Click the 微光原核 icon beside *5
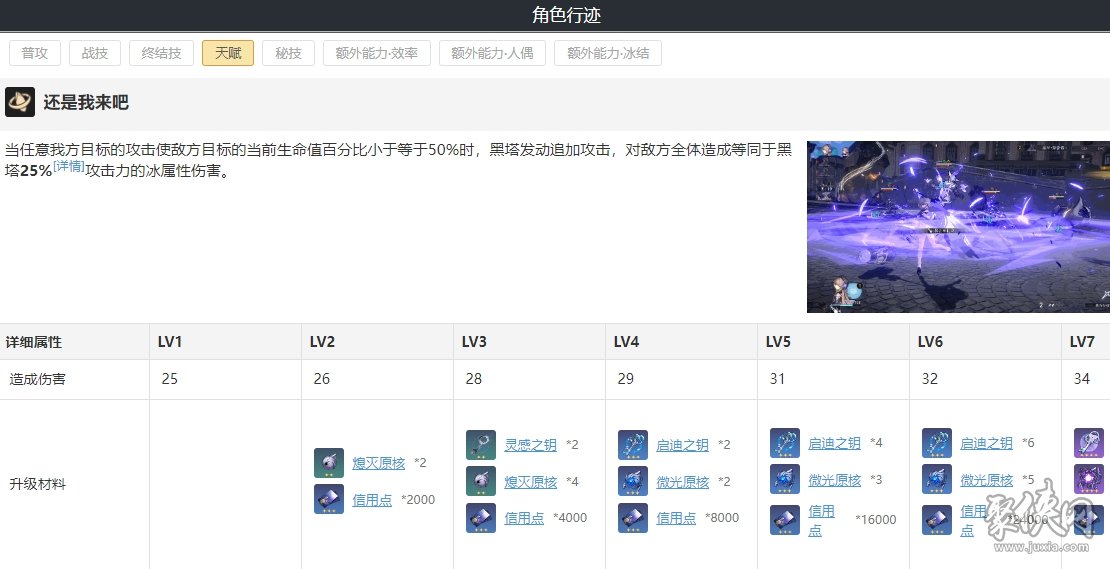 click(937, 479)
